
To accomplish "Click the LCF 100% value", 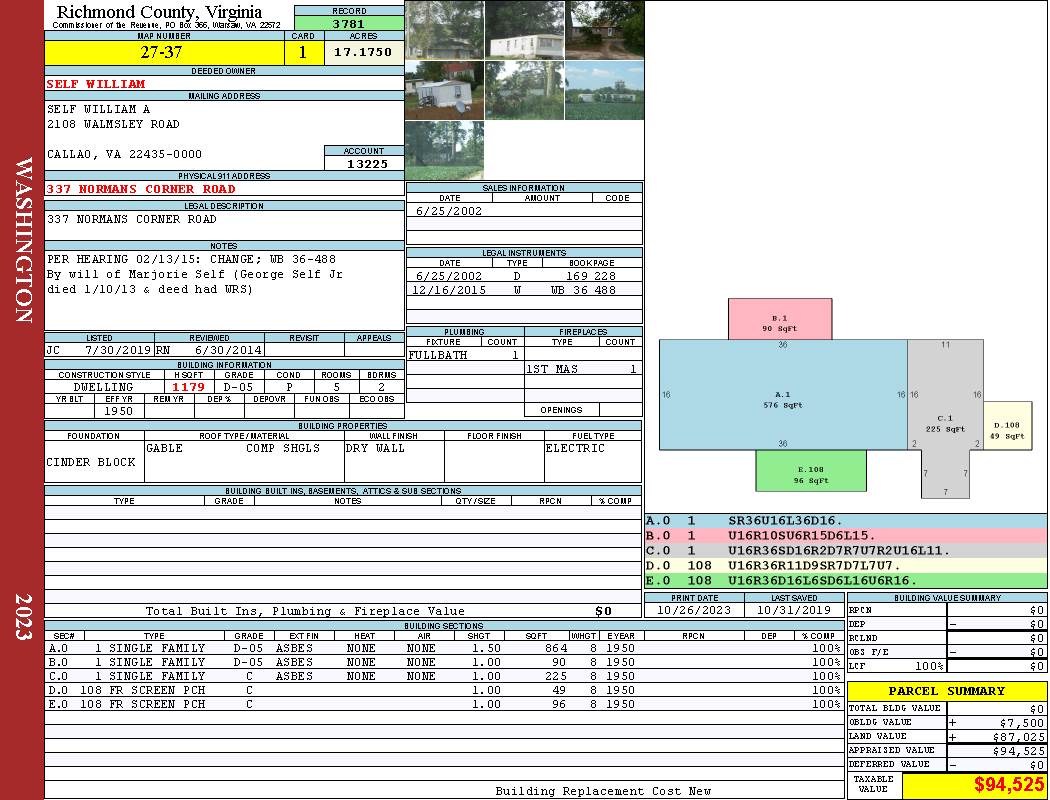I will [x=929, y=667].
